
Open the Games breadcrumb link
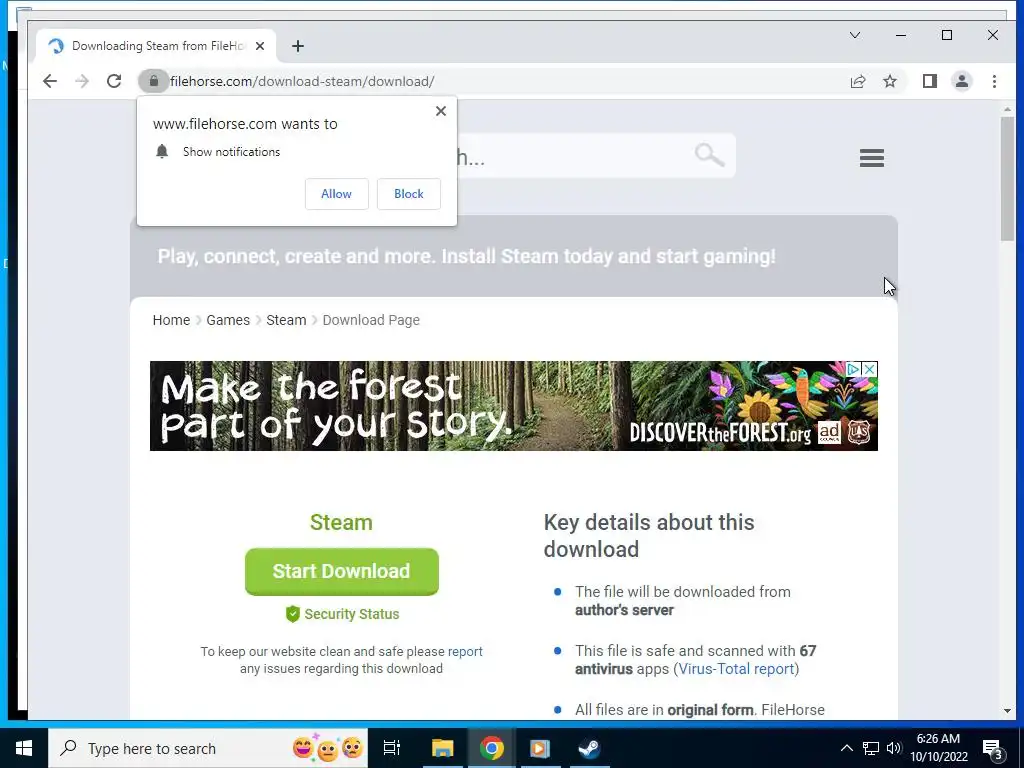tap(228, 320)
